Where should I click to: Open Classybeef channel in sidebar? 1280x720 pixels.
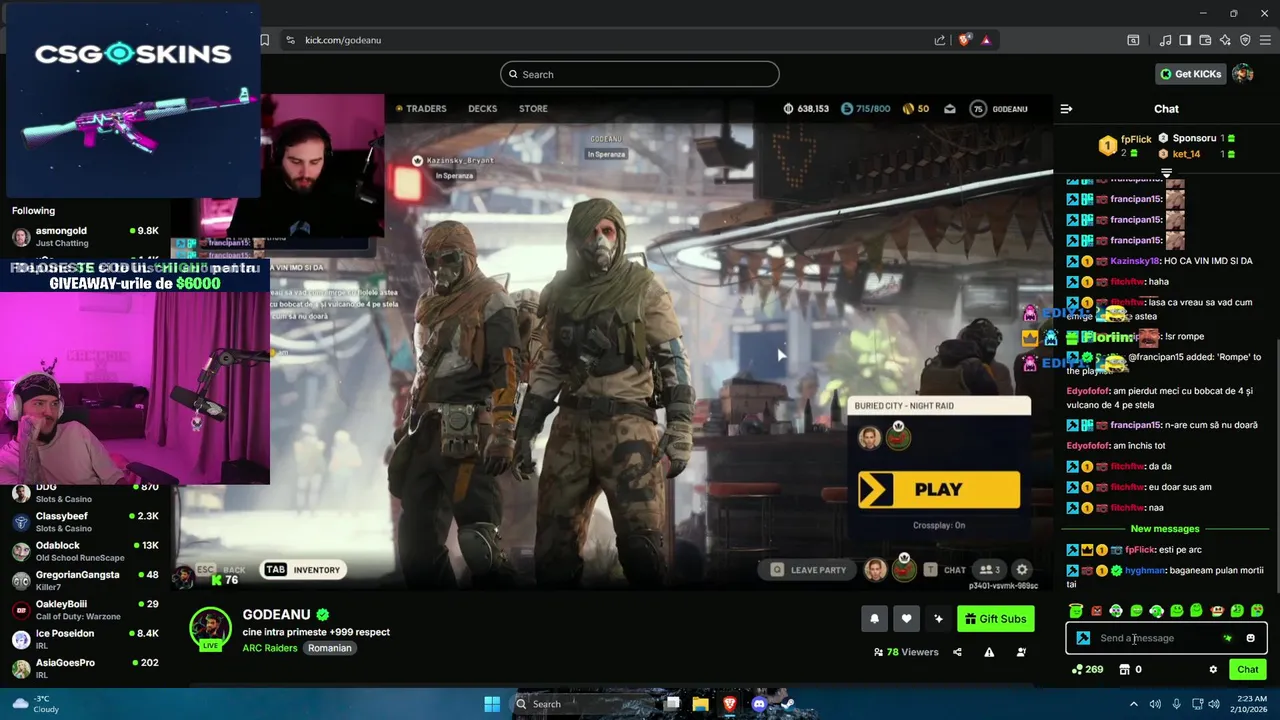86,522
